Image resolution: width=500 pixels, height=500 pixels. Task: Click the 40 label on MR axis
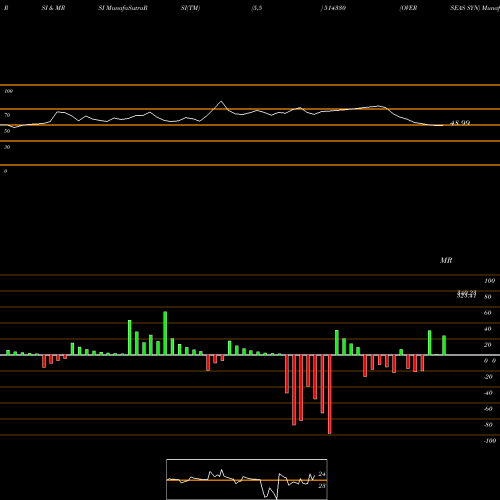[488, 329]
